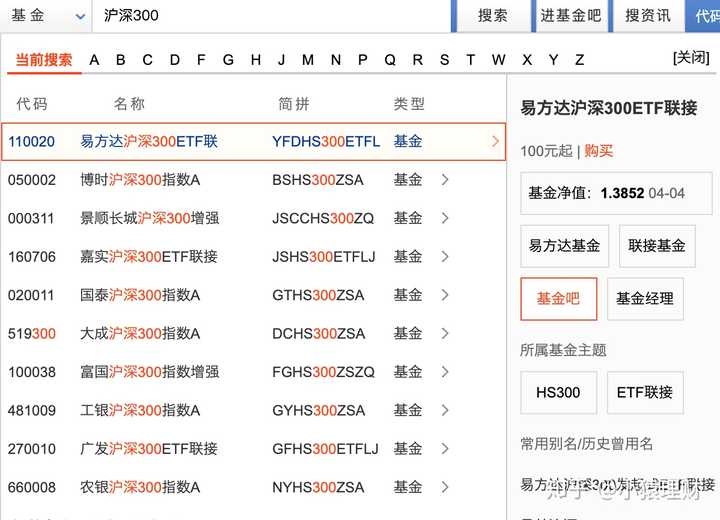The height and width of the screenshot is (520, 720).
Task: Expand arrow on 景顺长城沪深300增强 row
Action: tap(444, 218)
